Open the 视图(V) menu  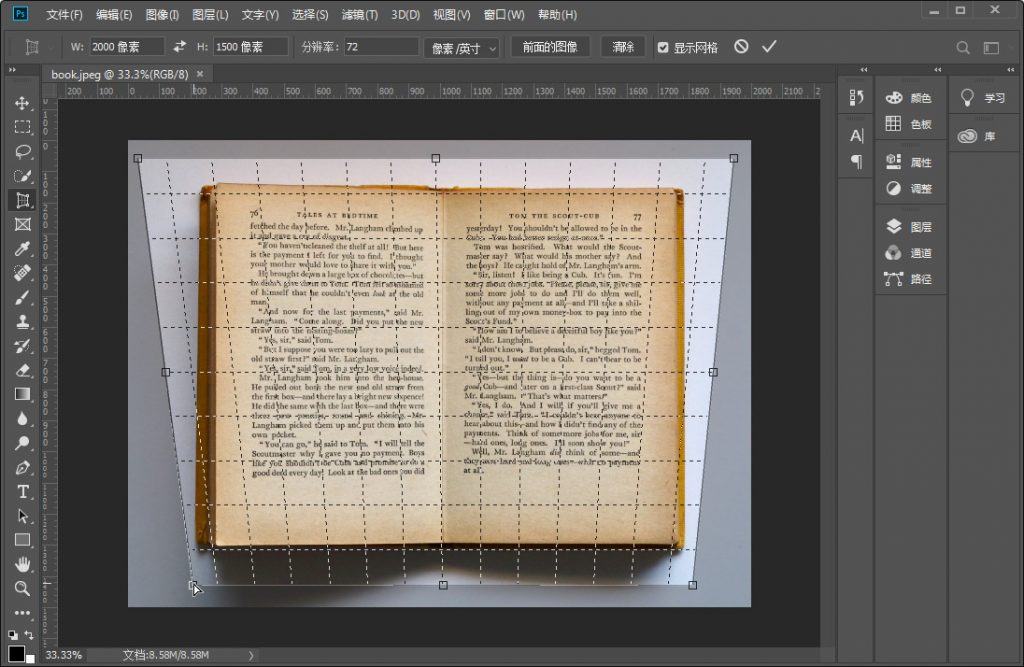point(451,14)
